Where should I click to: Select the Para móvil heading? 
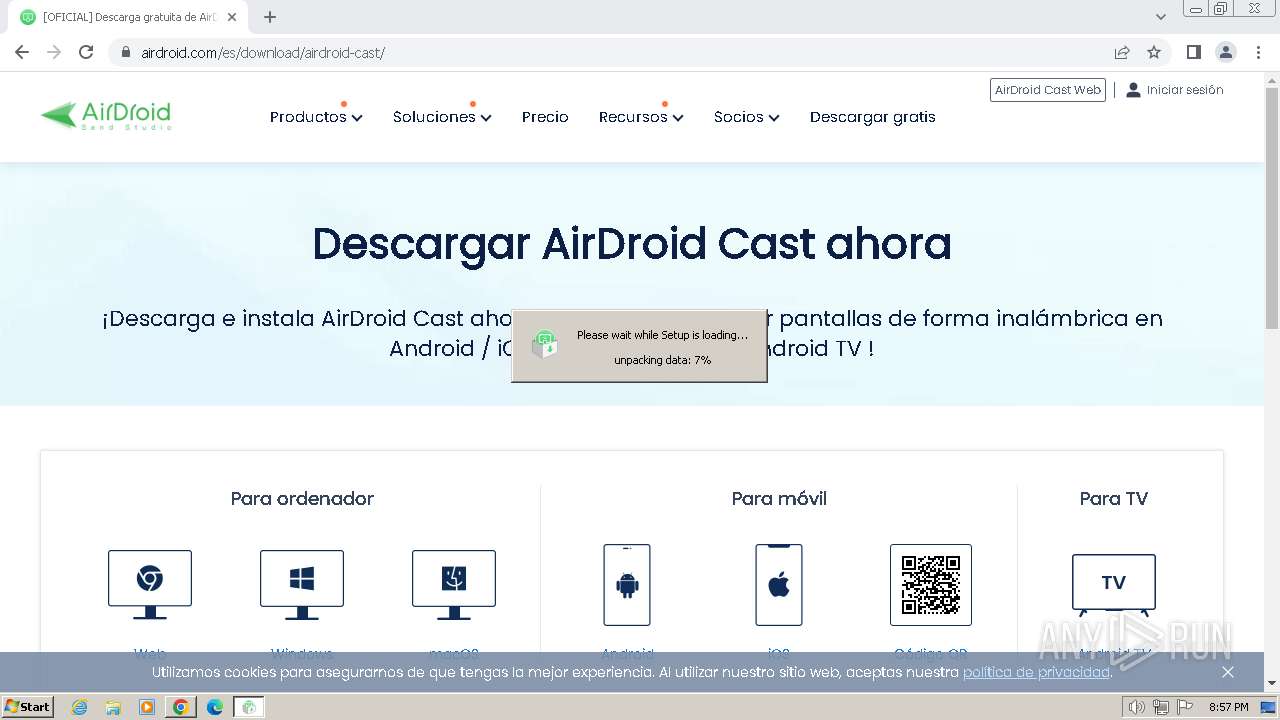click(779, 499)
